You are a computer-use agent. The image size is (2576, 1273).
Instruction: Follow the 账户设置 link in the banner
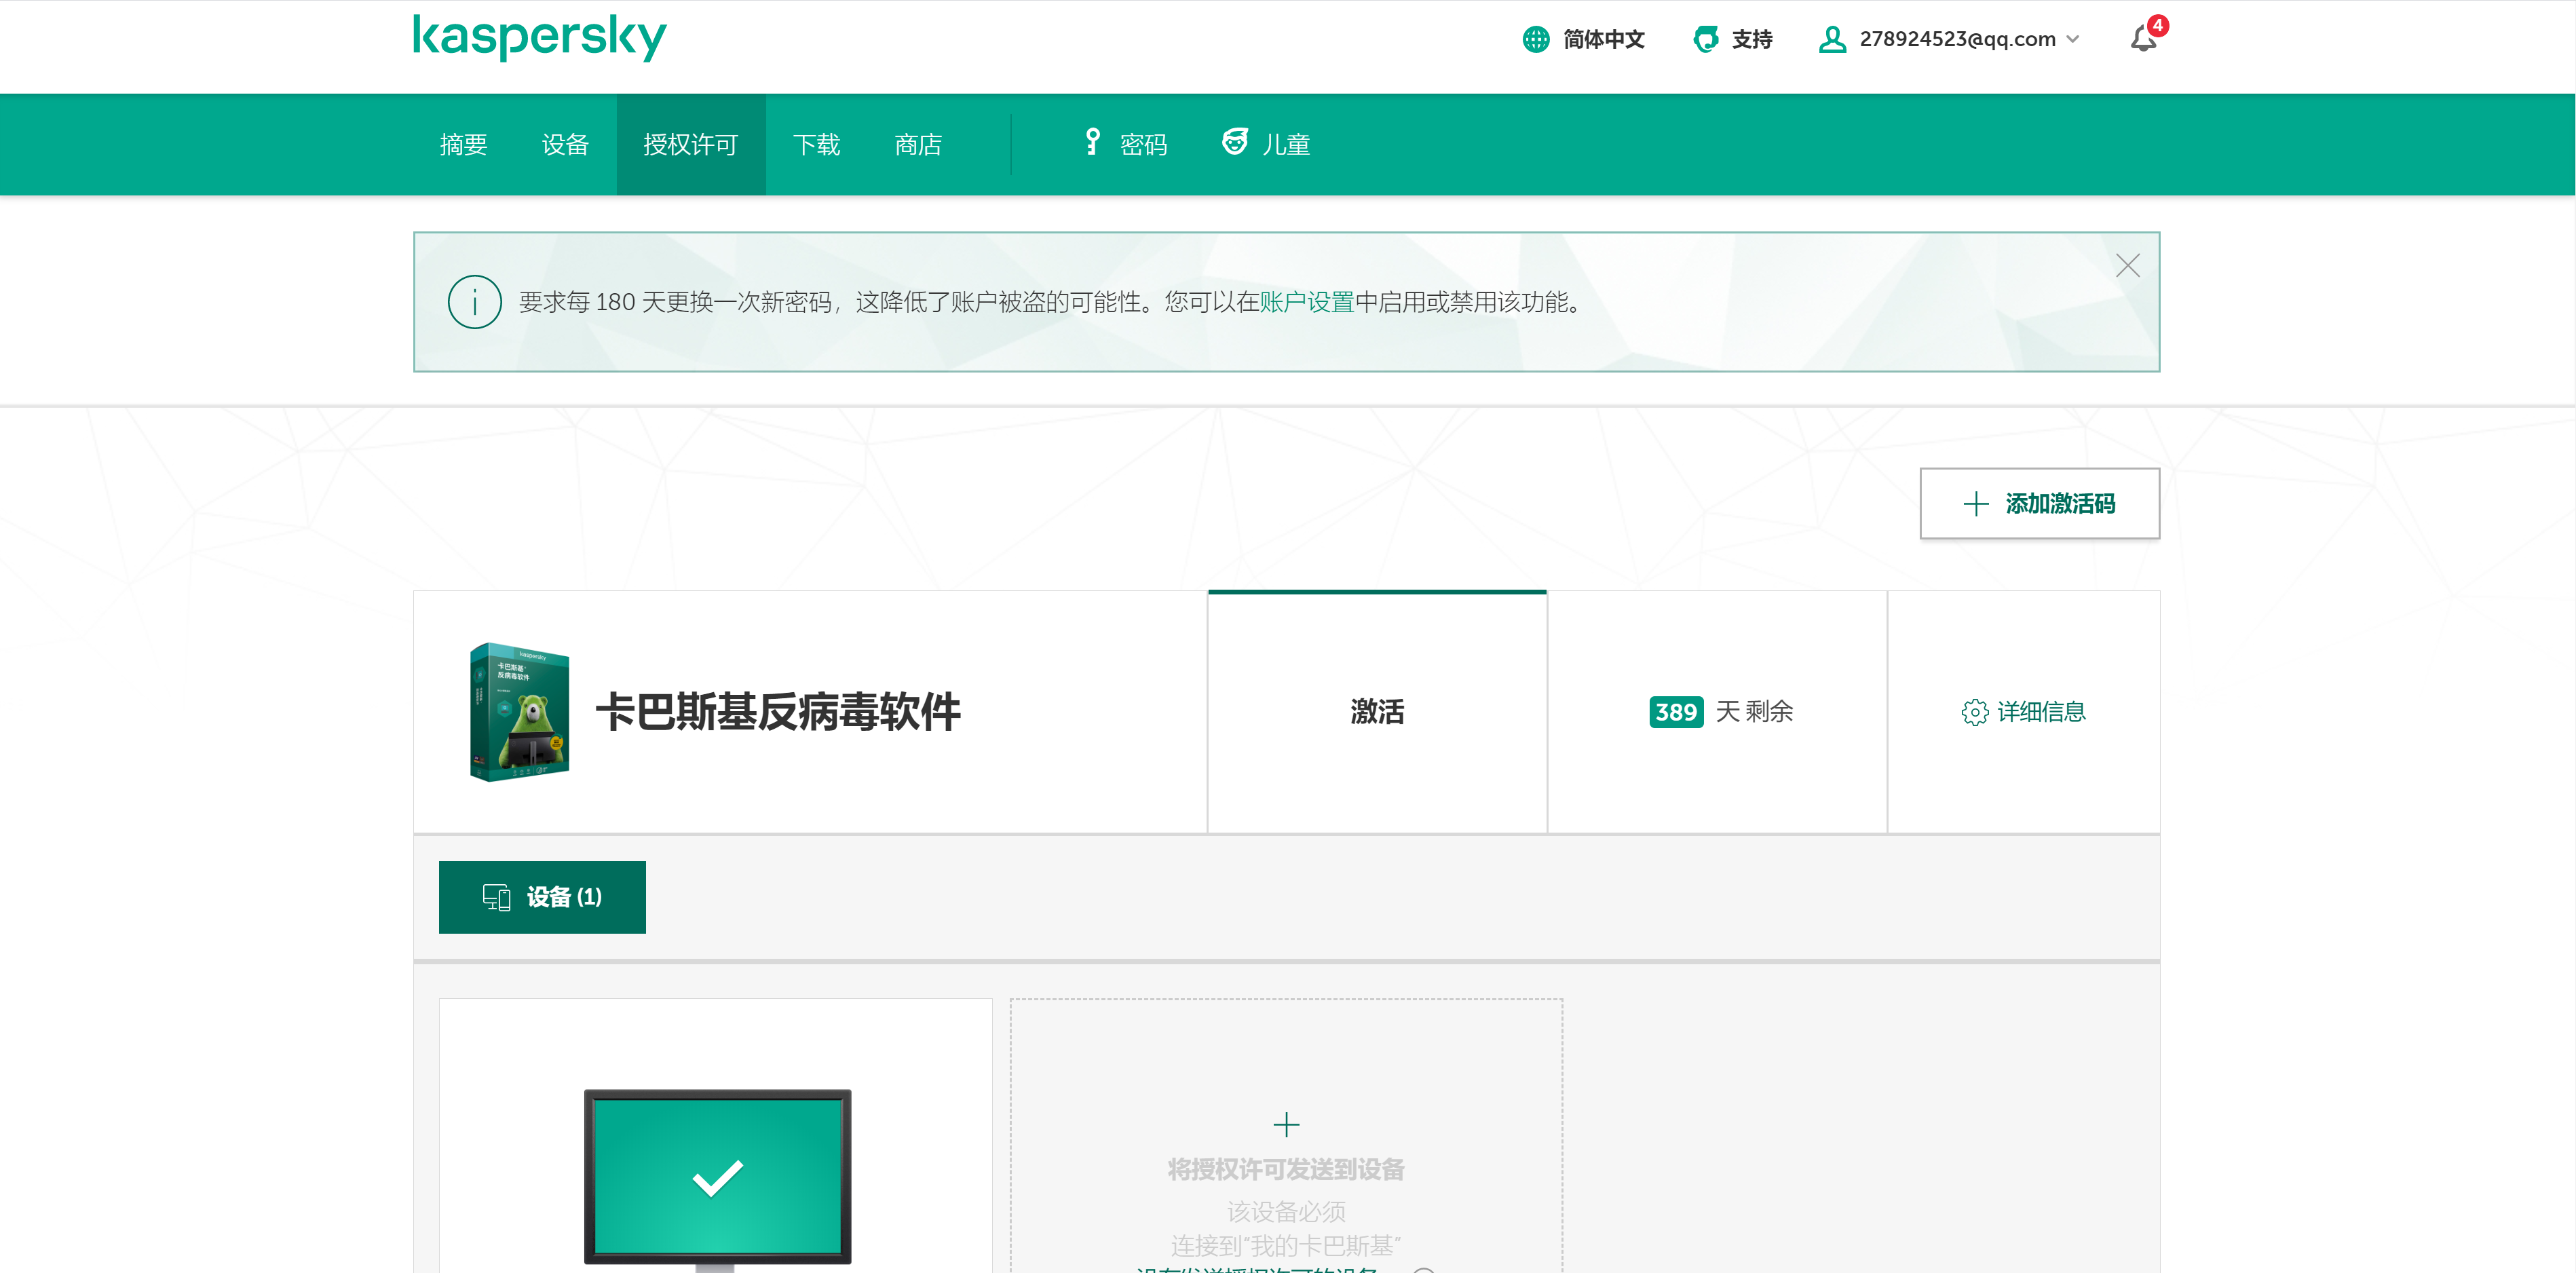pos(1306,302)
